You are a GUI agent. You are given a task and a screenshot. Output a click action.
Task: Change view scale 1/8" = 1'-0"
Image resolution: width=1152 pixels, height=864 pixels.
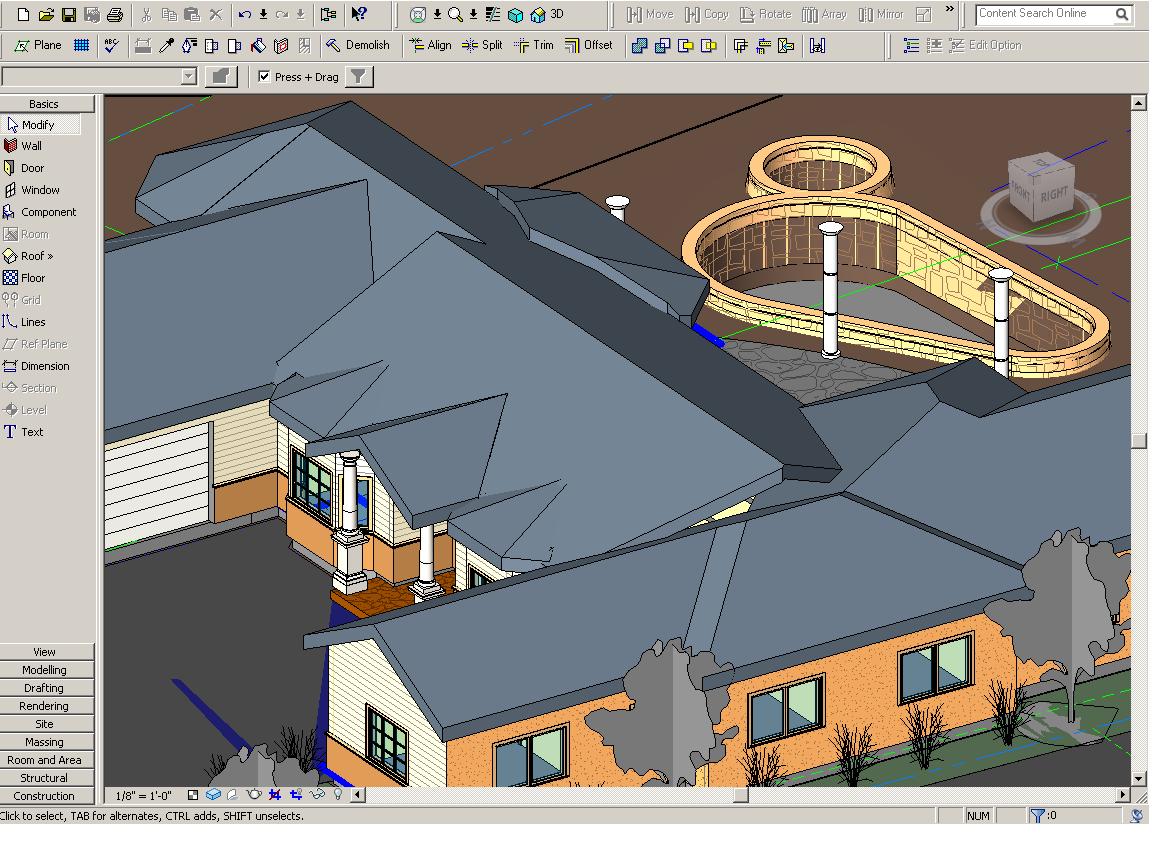point(143,796)
